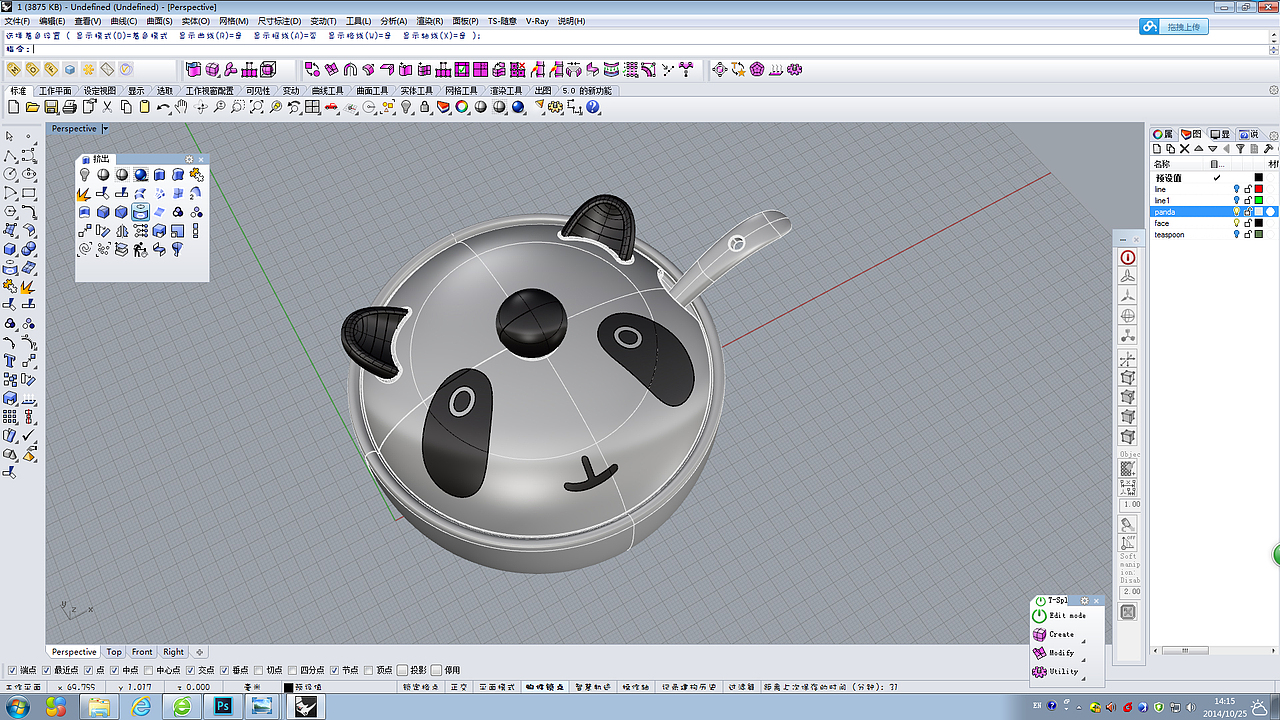The height and width of the screenshot is (720, 1280).
Task: Click the 锁定格点 status bar button
Action: pos(422,688)
